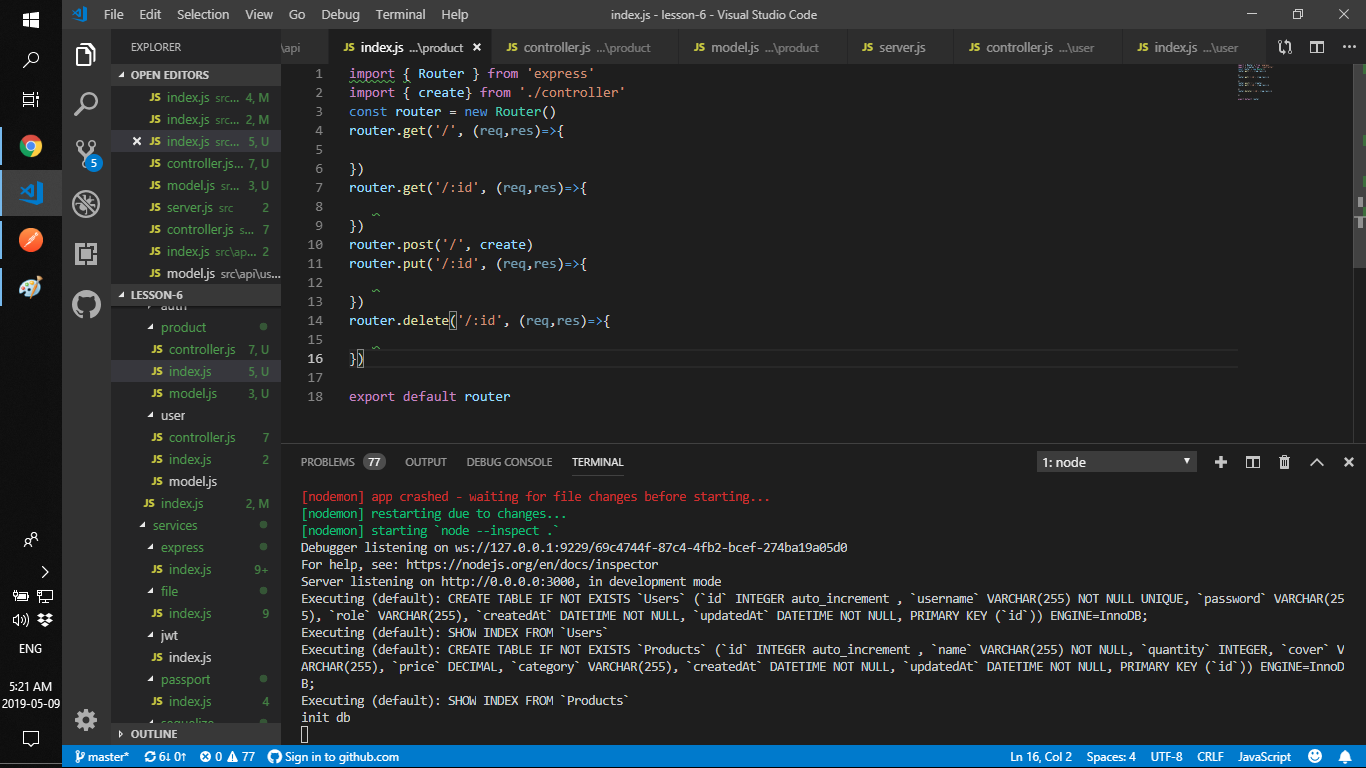Viewport: 1366px width, 768px height.
Task: Open the Terminal menu in the menu bar
Action: [400, 15]
